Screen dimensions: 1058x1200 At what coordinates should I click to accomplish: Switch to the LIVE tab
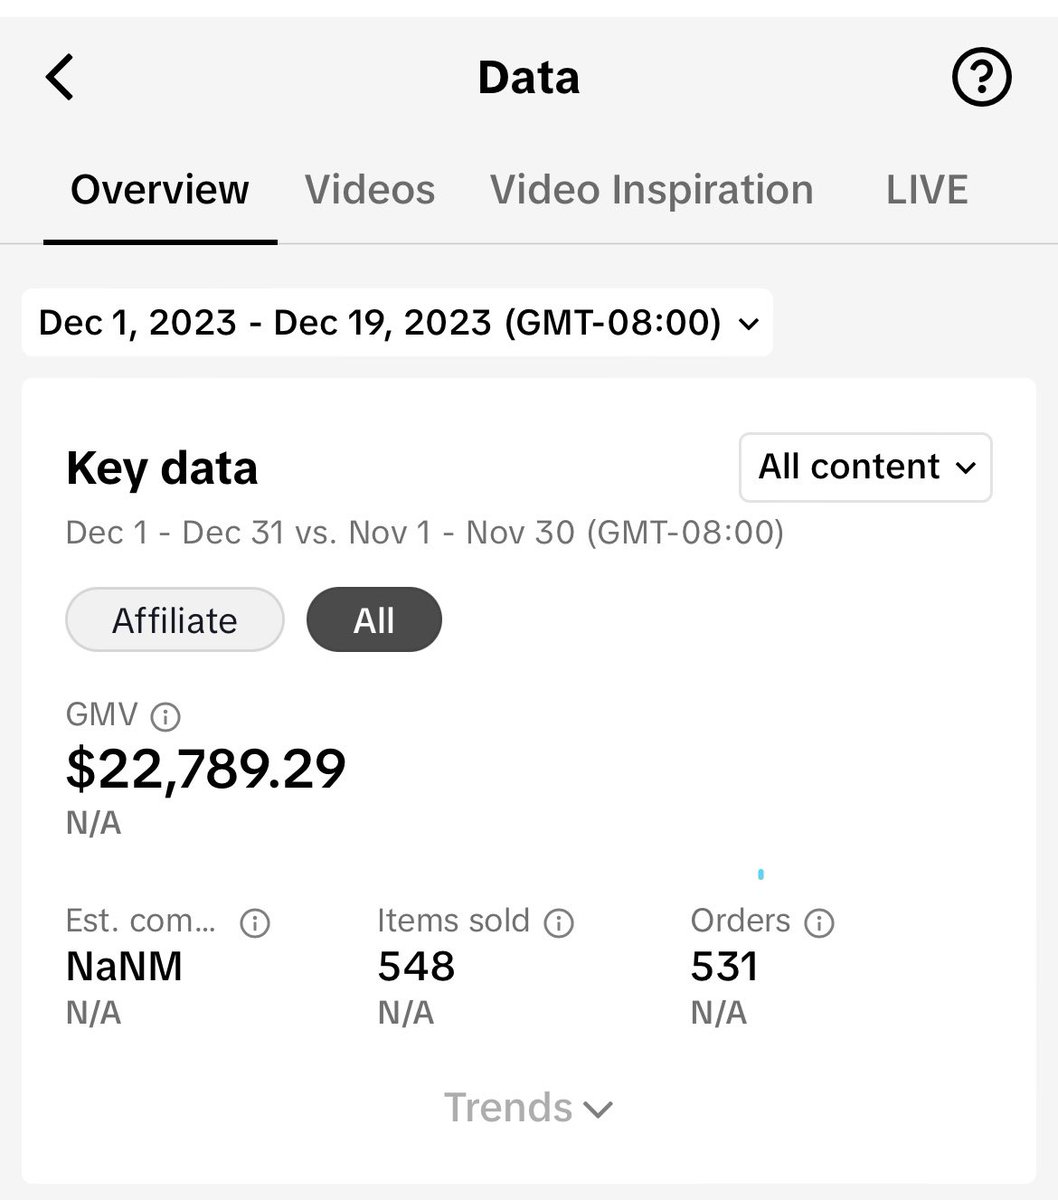(927, 189)
